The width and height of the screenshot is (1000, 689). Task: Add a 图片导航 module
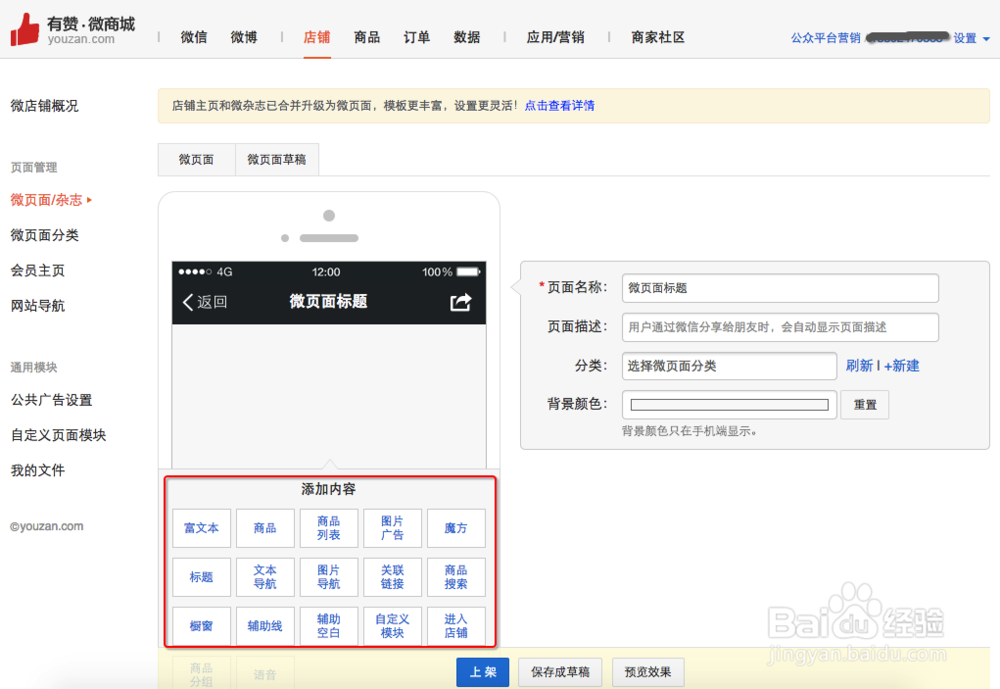pos(329,577)
